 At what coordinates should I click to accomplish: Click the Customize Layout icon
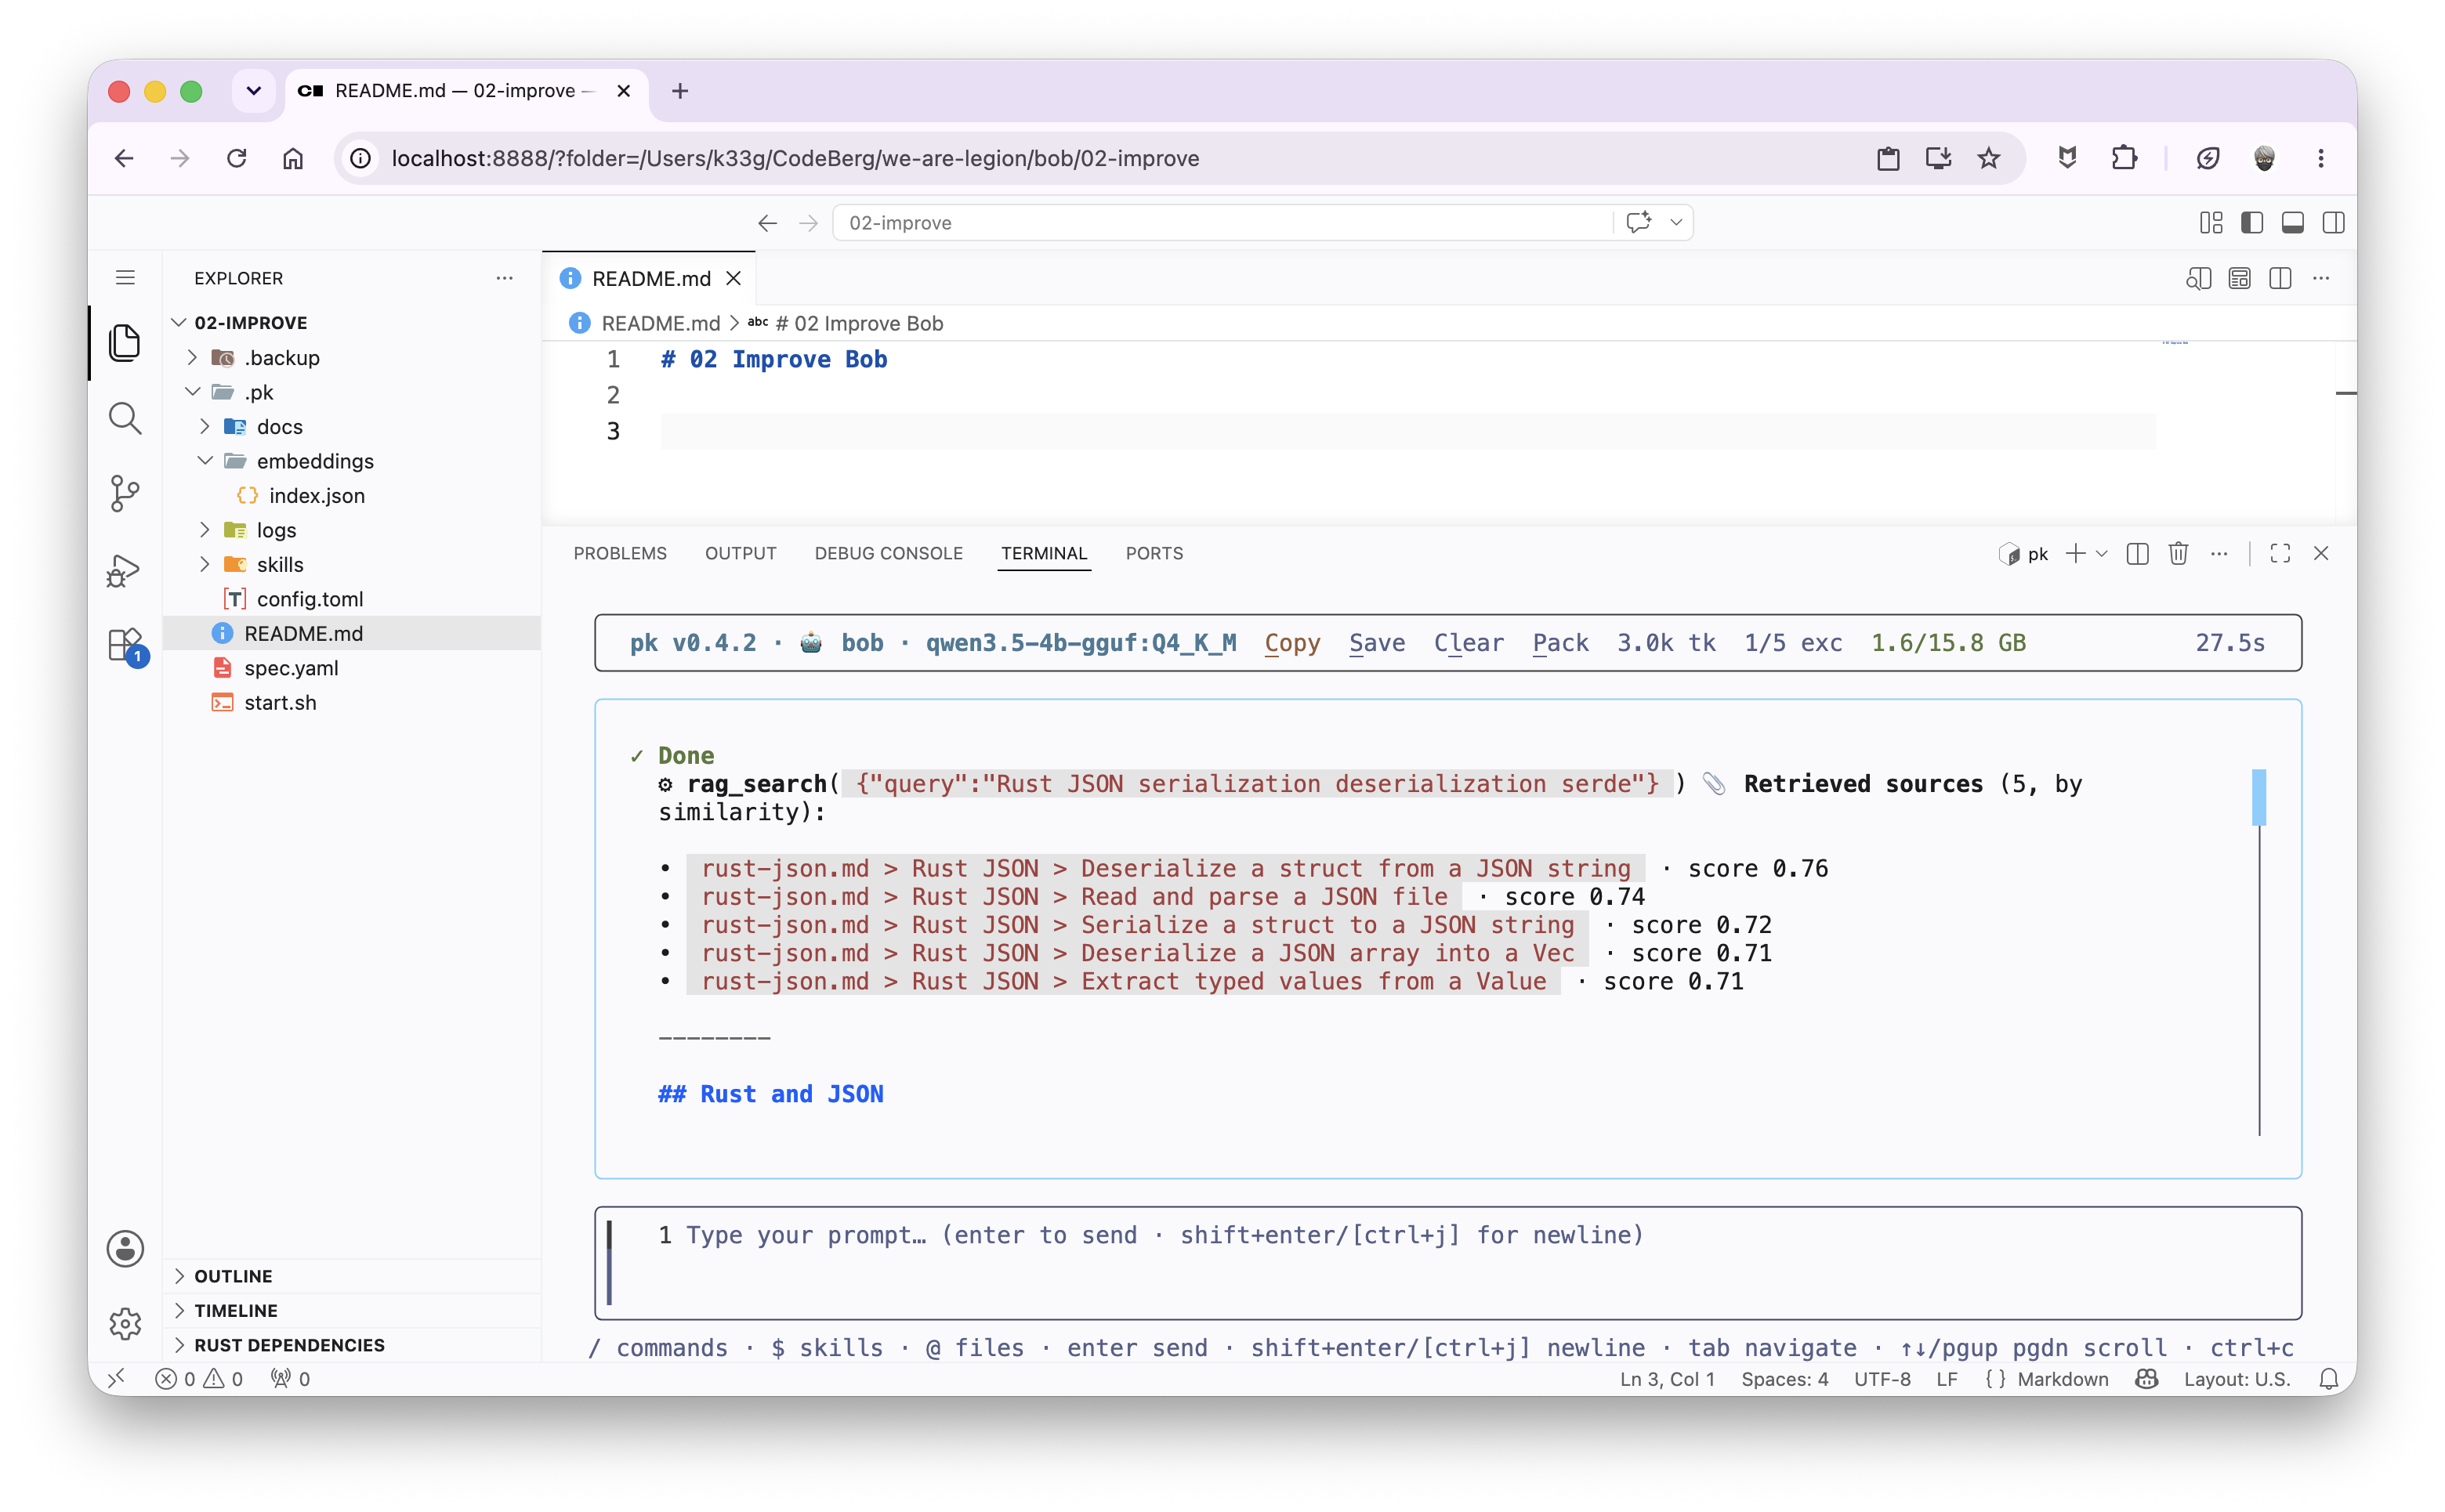[2211, 223]
